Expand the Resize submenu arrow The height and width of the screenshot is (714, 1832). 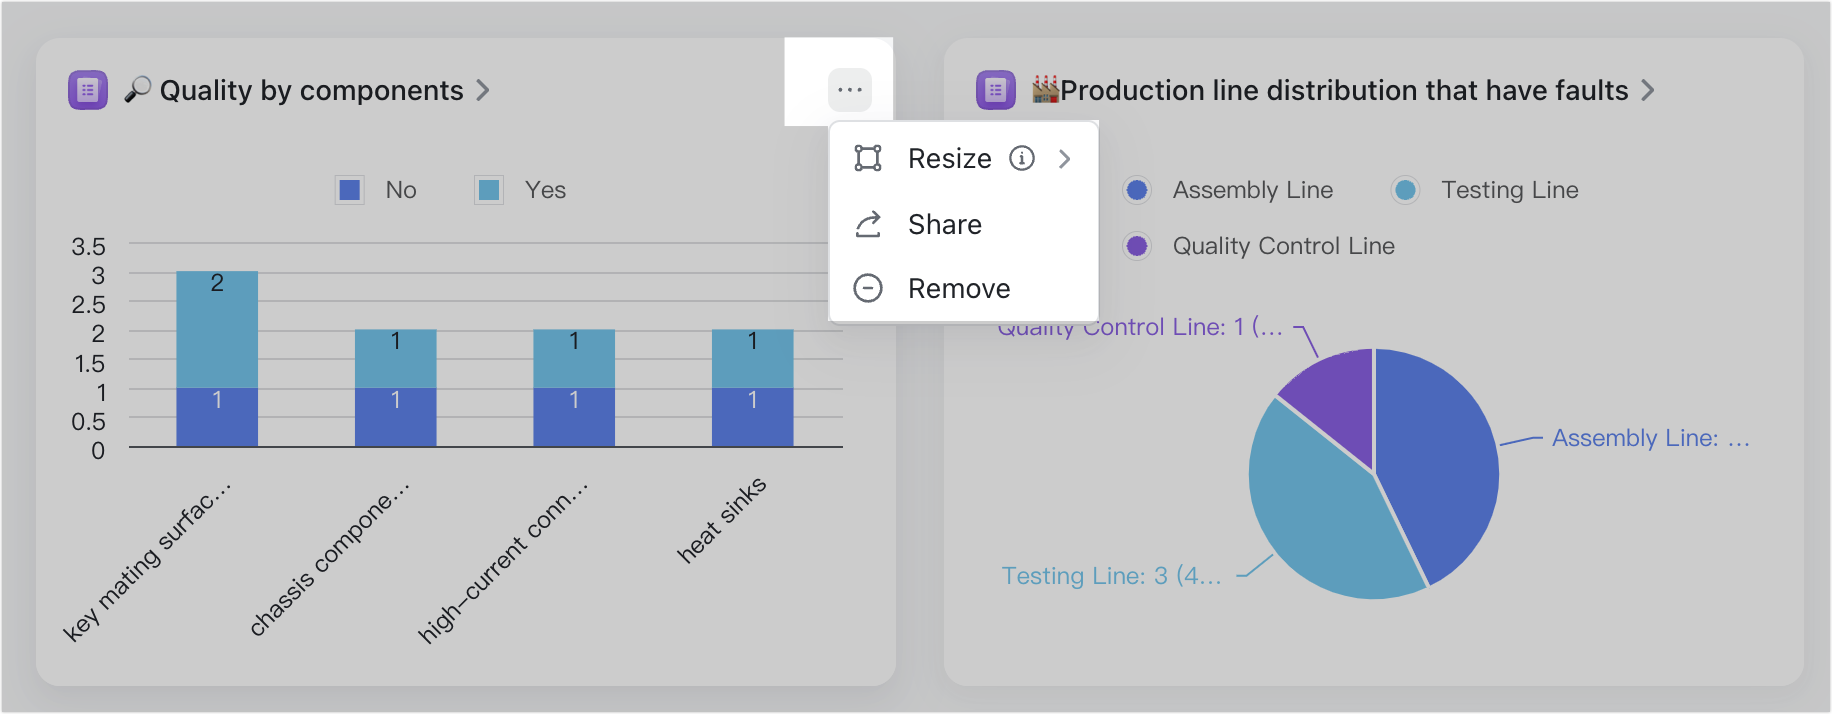[x=1065, y=159]
